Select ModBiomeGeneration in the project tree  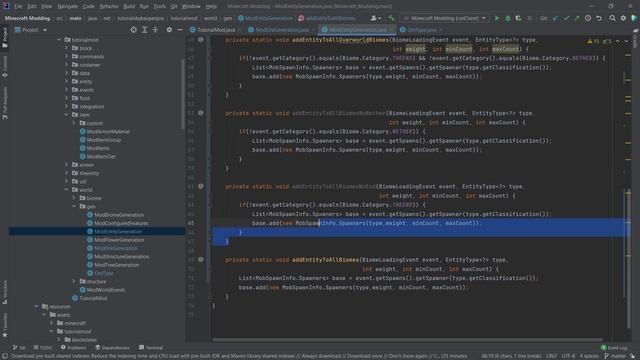pos(119,215)
